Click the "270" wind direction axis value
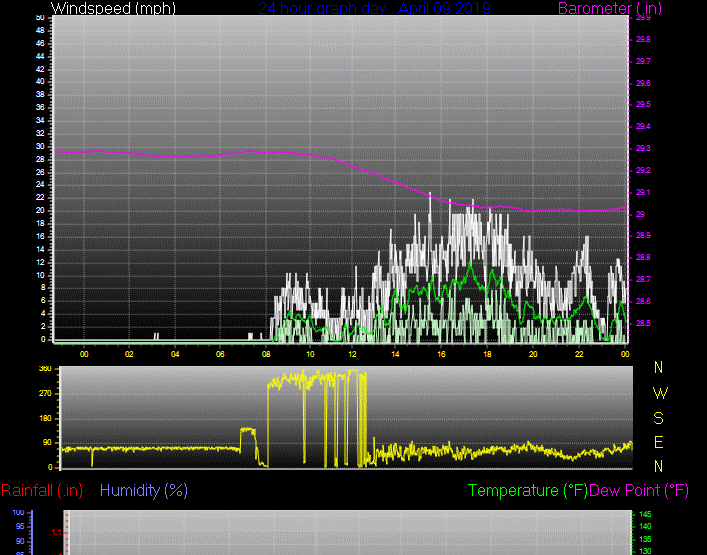 coord(46,394)
